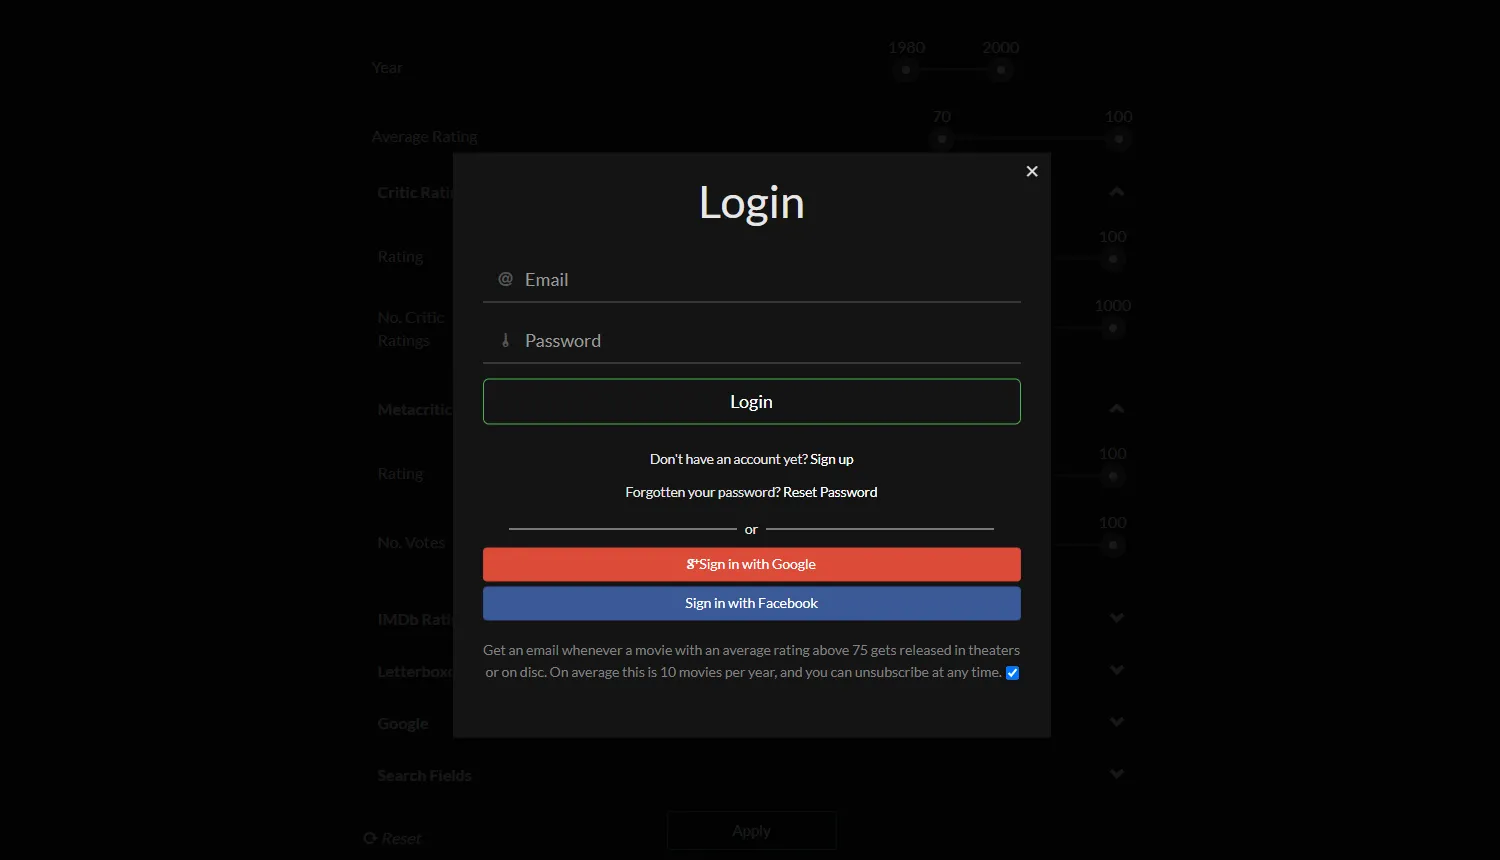
Task: Click the Average Rating handle at 100
Action: coord(1119,139)
